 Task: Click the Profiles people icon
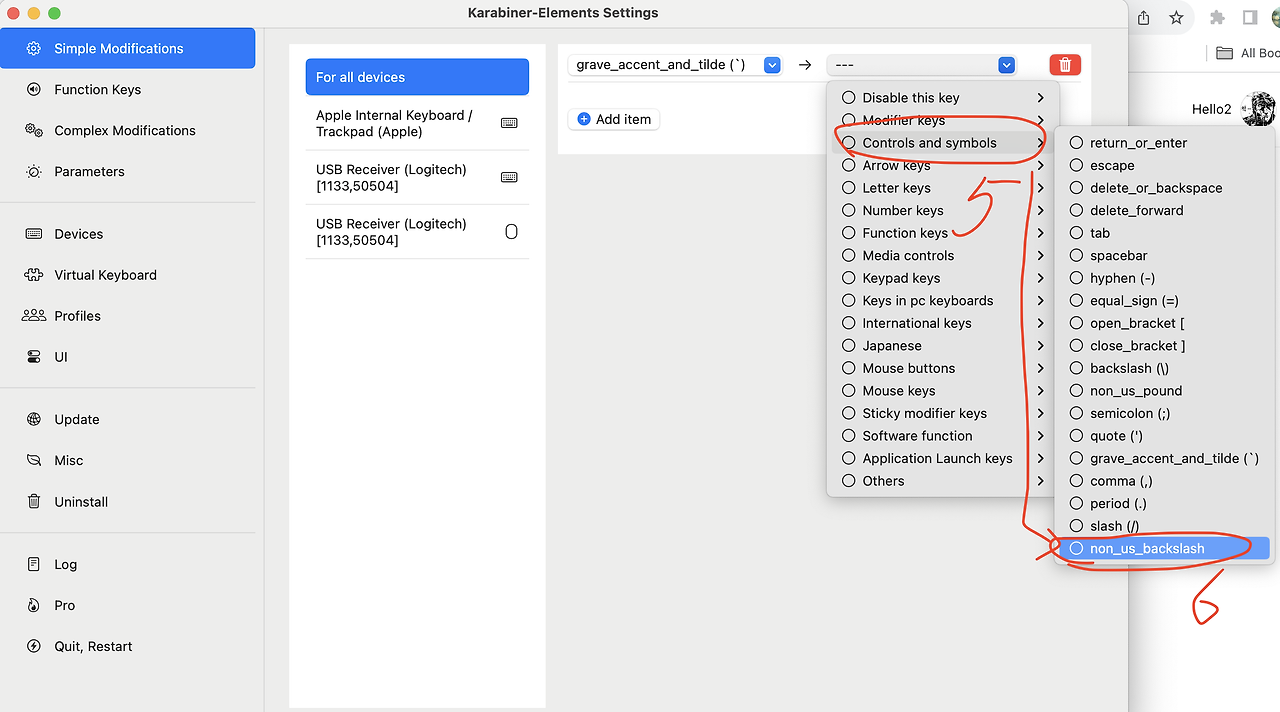tap(34, 315)
